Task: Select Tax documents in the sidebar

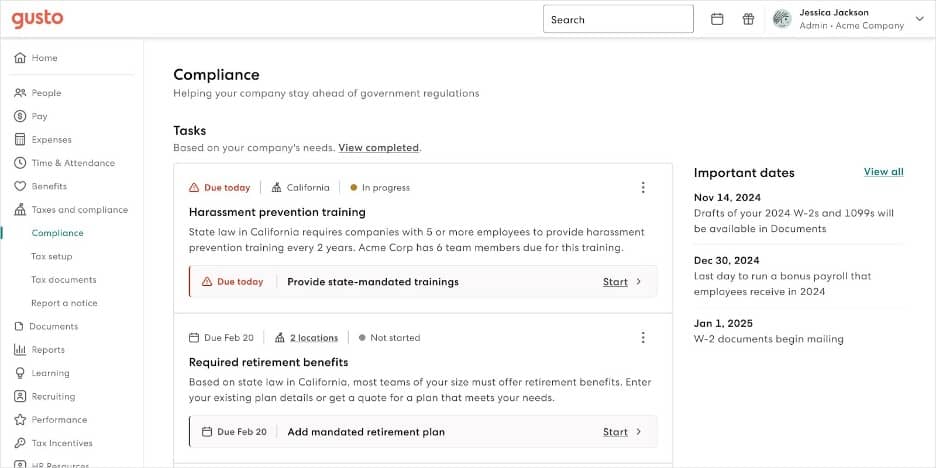Action: pyautogui.click(x=64, y=280)
